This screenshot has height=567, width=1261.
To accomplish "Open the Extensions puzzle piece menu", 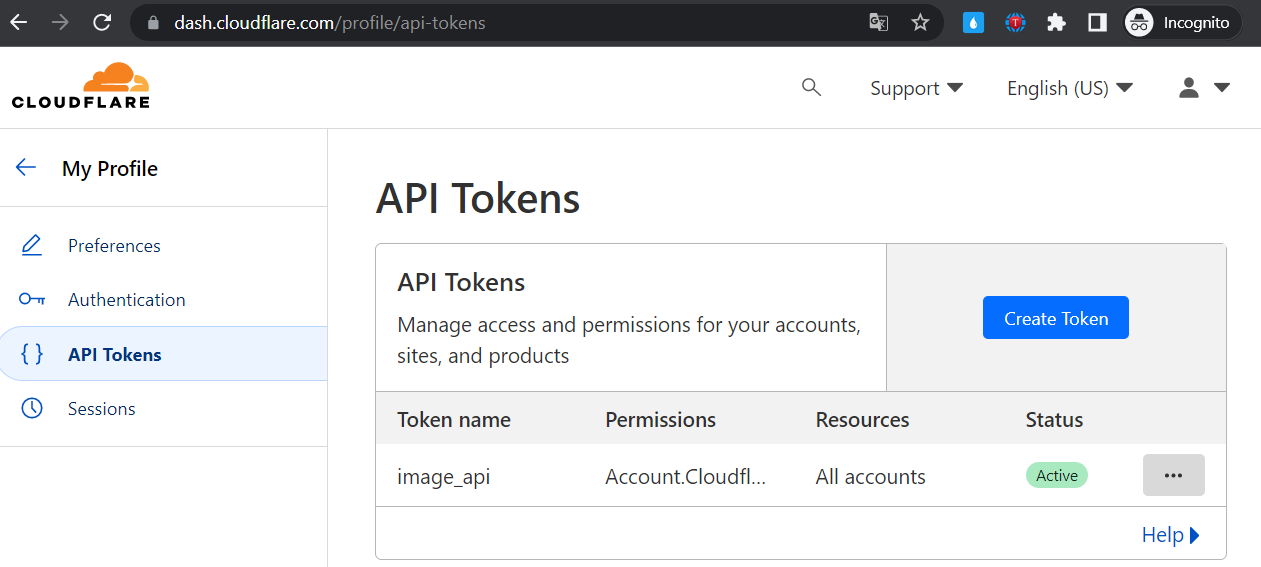I will (1056, 22).
